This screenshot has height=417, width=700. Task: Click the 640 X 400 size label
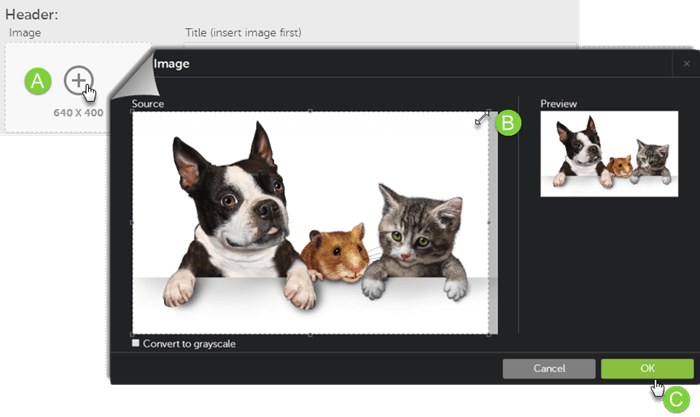coord(78,113)
